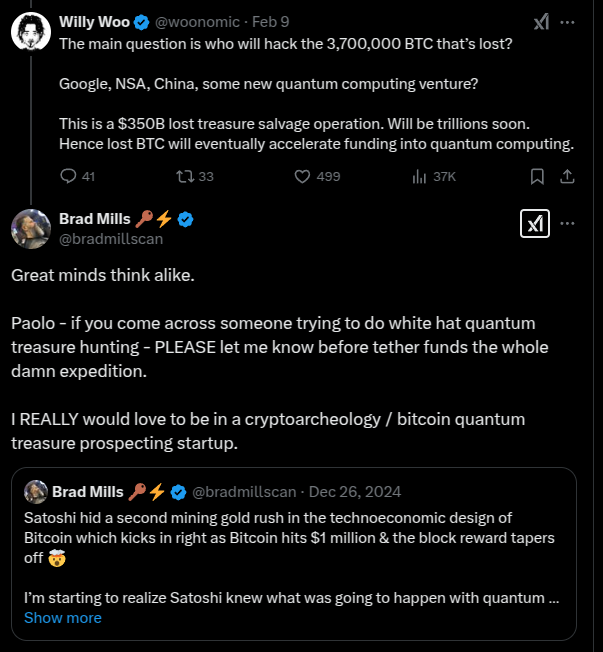603x652 pixels.
Task: Click boxed Grok icon on Brad Mills' post
Action: (x=535, y=224)
